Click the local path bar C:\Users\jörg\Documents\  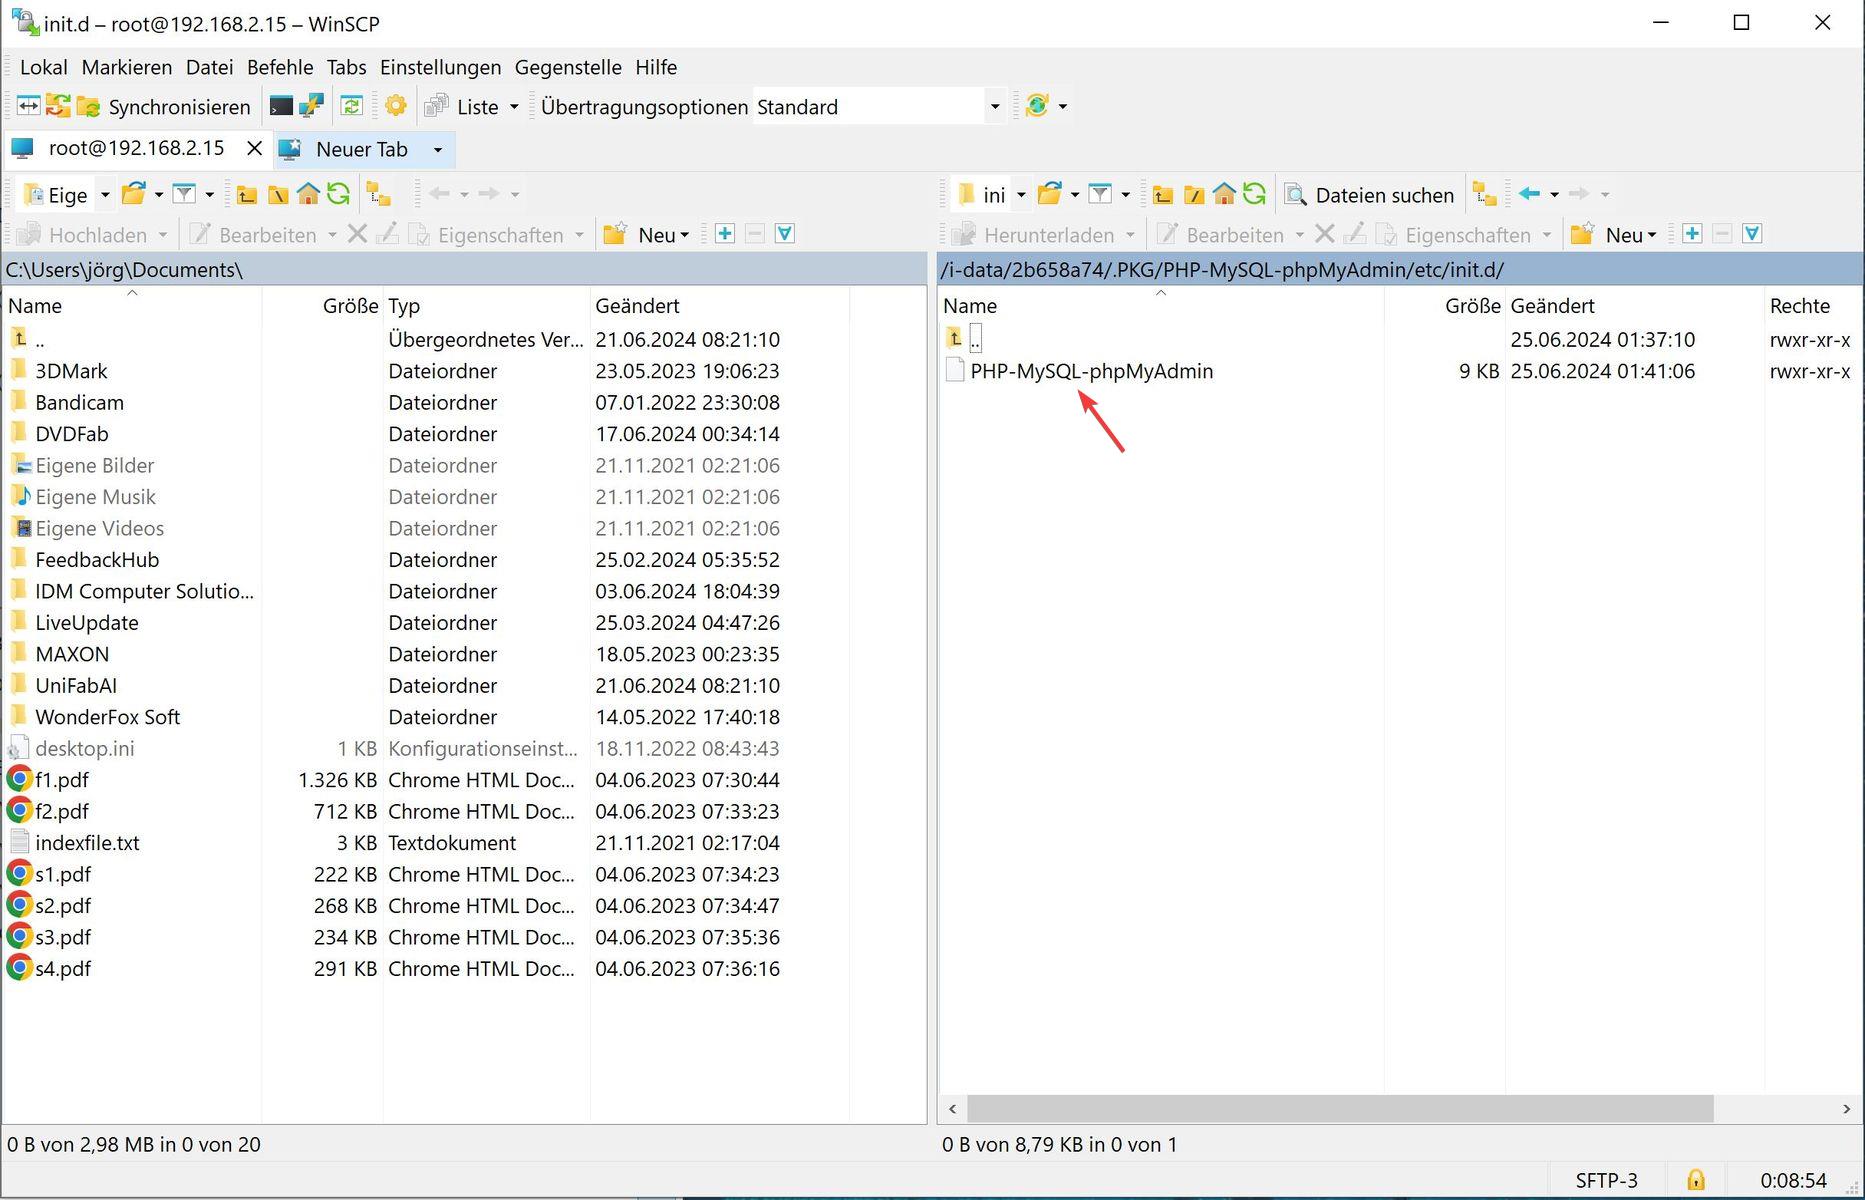464,270
